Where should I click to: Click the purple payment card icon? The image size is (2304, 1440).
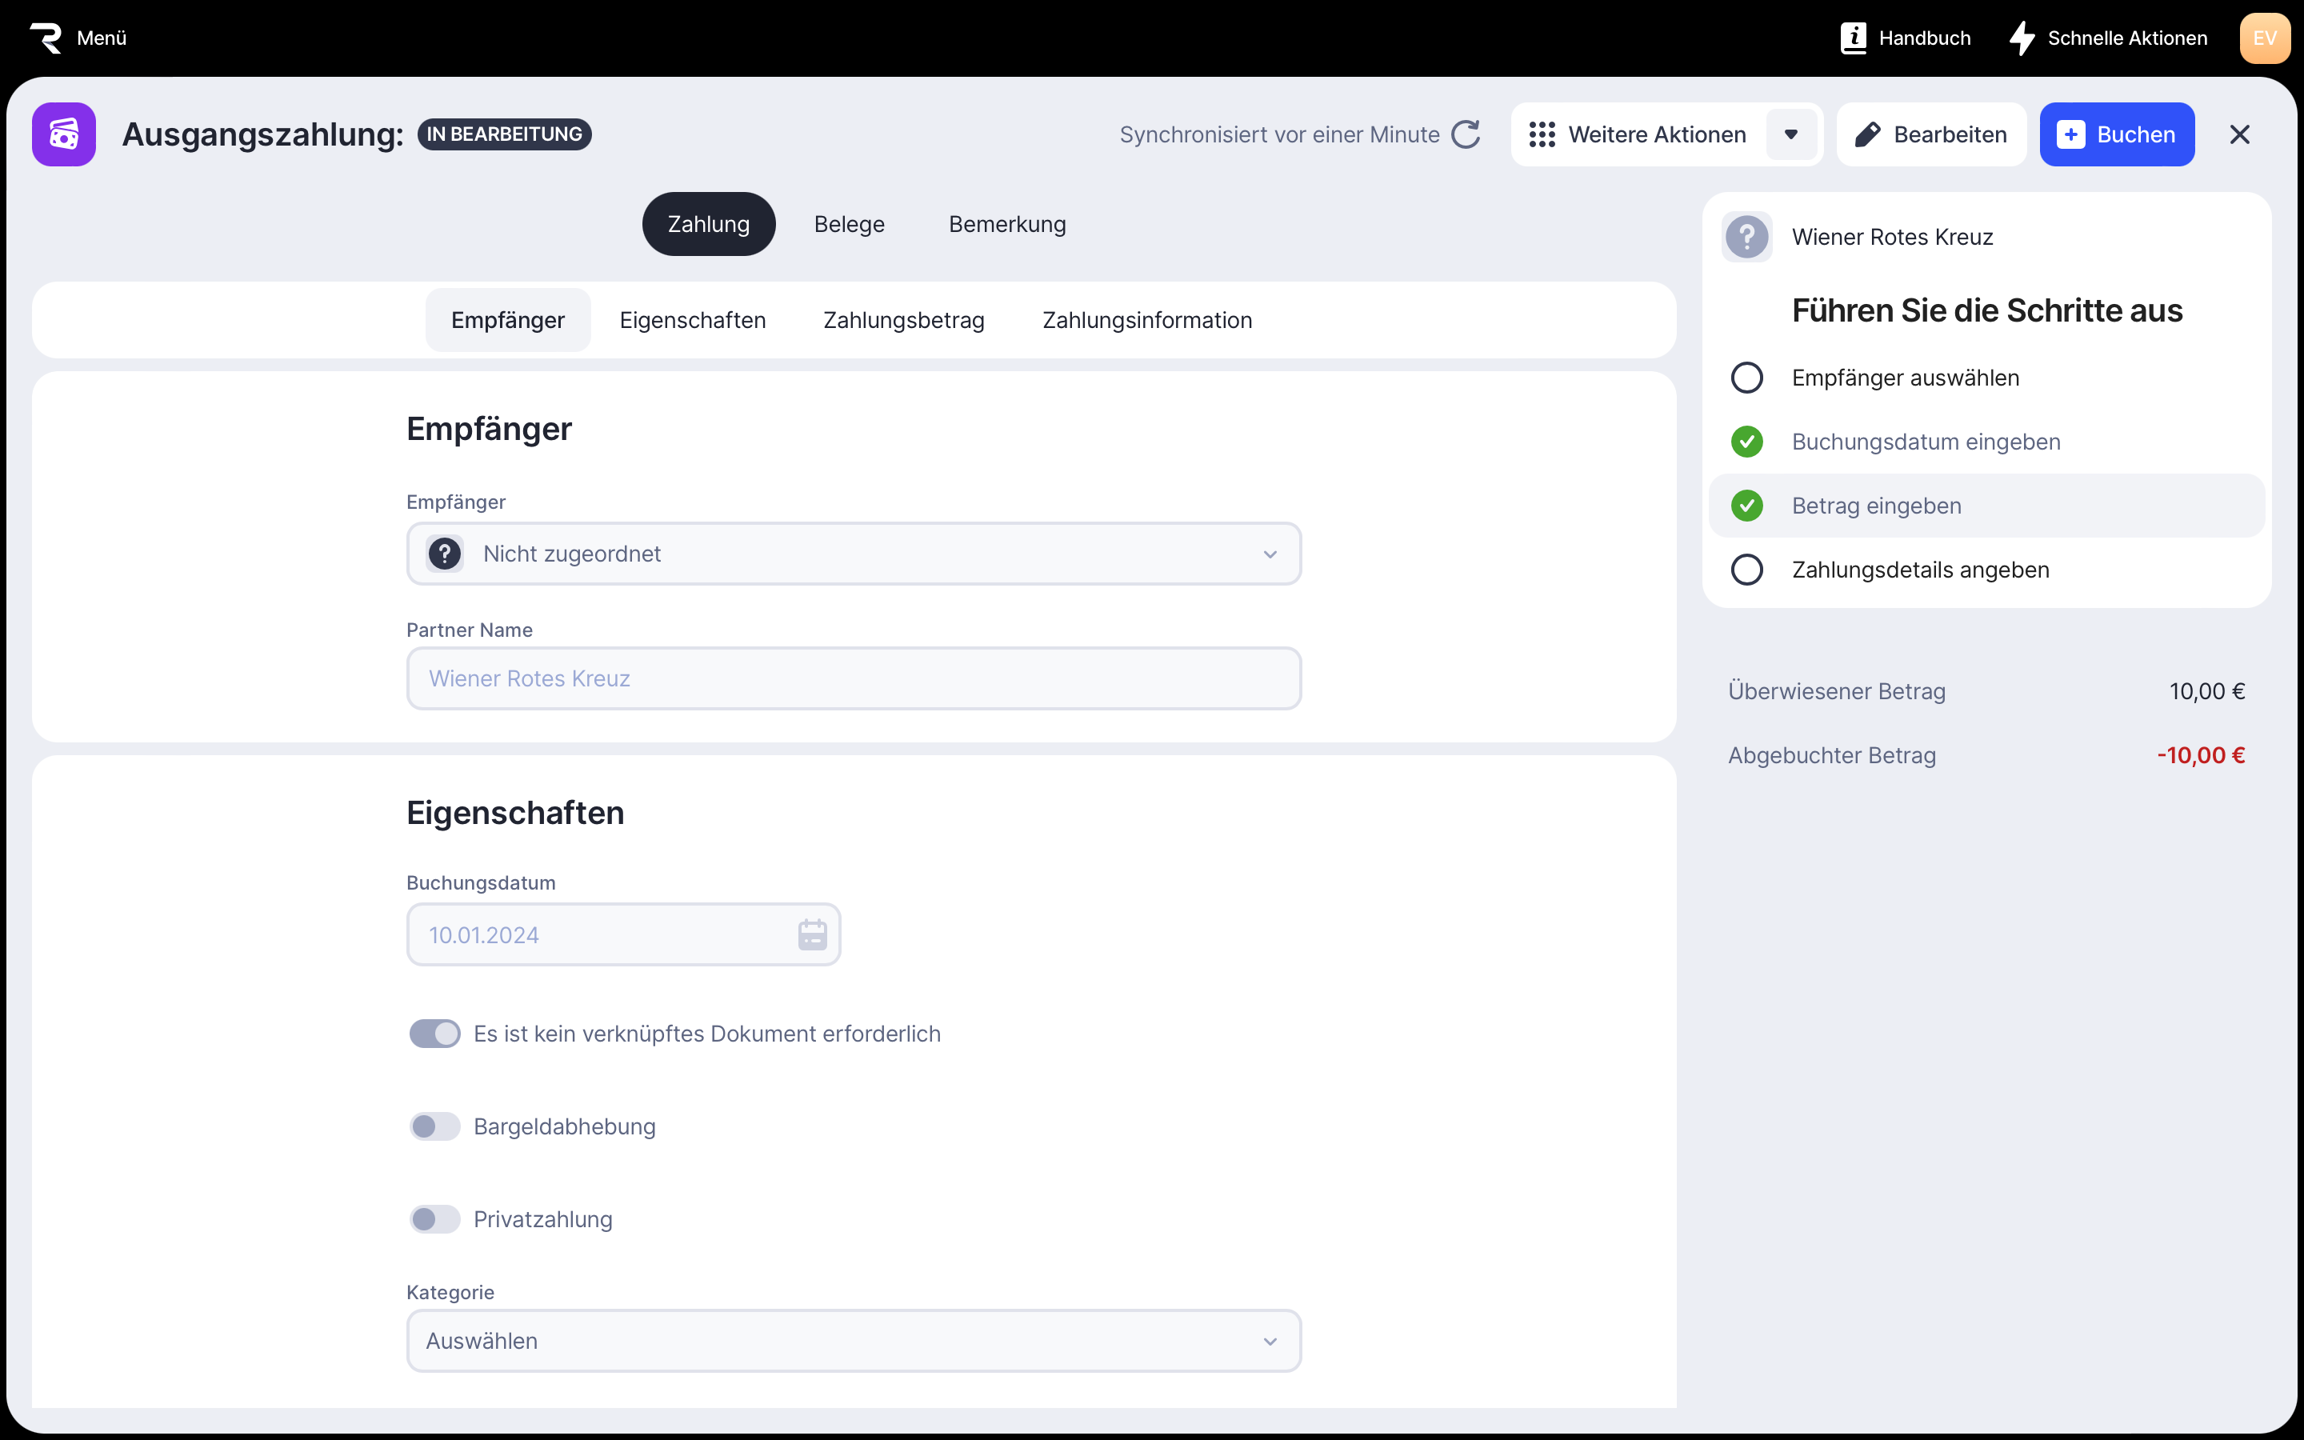click(x=64, y=134)
